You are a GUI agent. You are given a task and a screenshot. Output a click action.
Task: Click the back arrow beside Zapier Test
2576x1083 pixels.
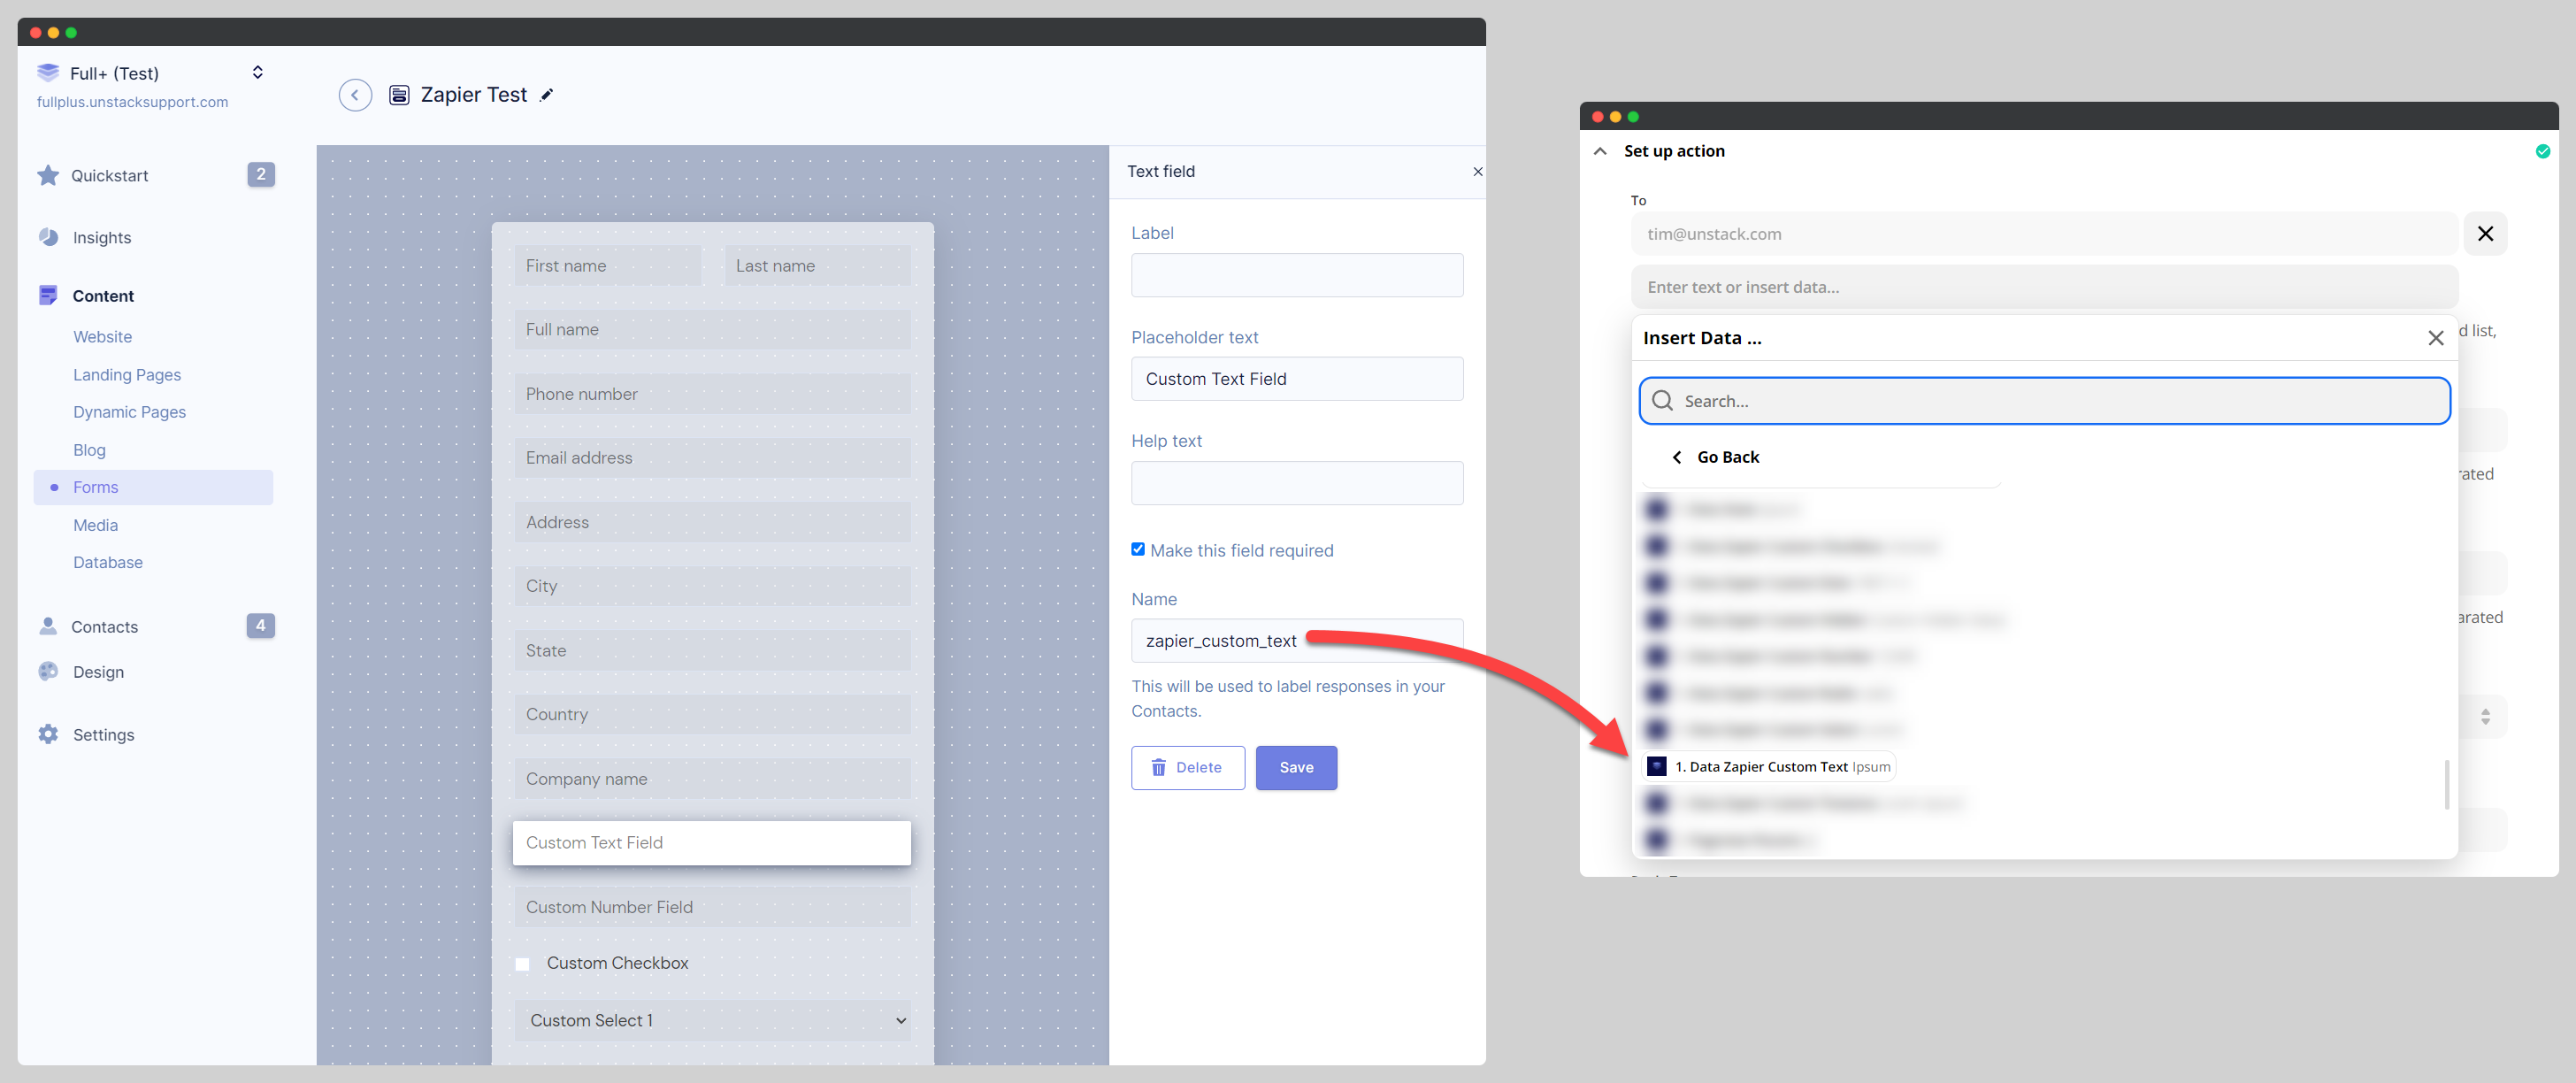(355, 95)
